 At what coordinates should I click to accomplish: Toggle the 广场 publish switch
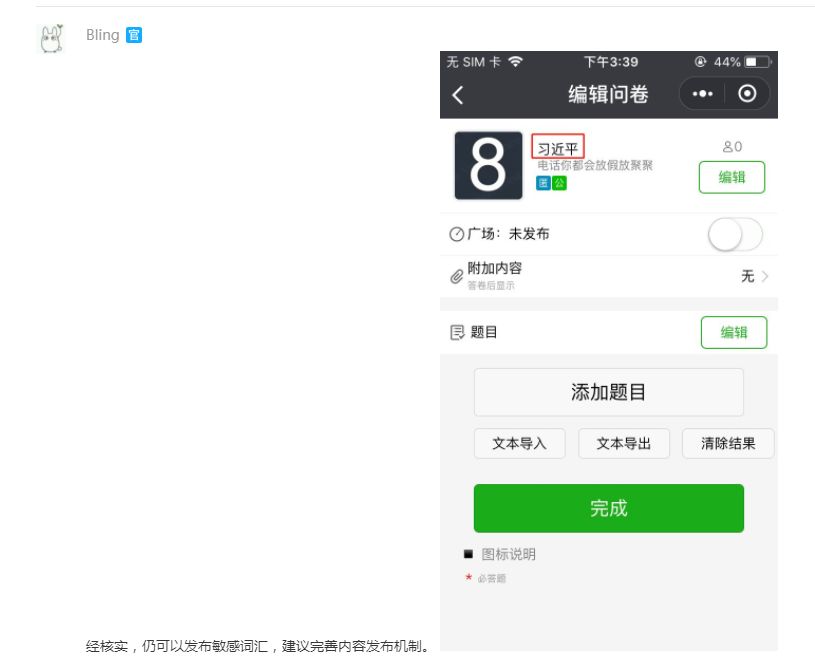coord(735,234)
